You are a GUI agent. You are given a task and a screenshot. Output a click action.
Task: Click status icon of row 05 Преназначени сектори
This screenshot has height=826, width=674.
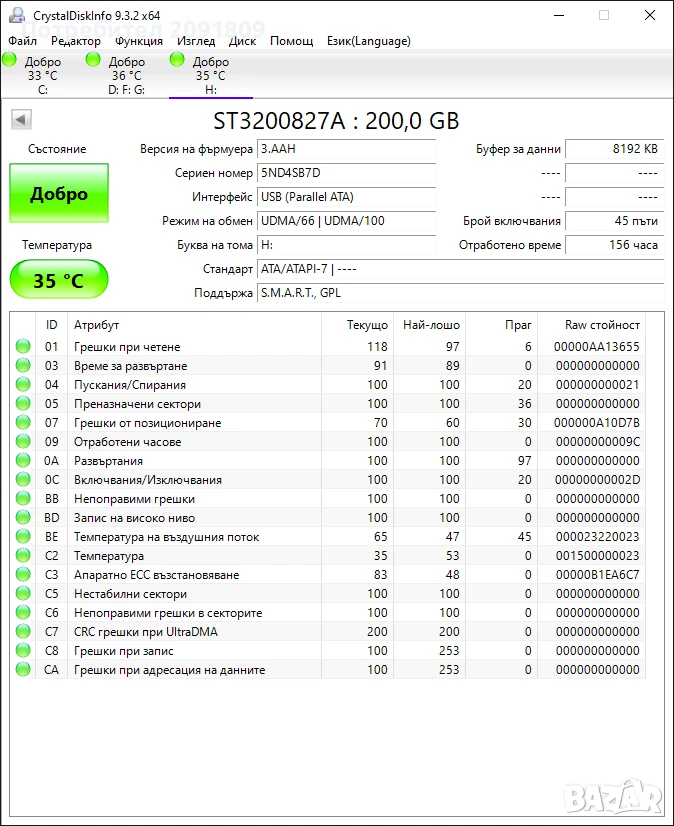[23, 403]
